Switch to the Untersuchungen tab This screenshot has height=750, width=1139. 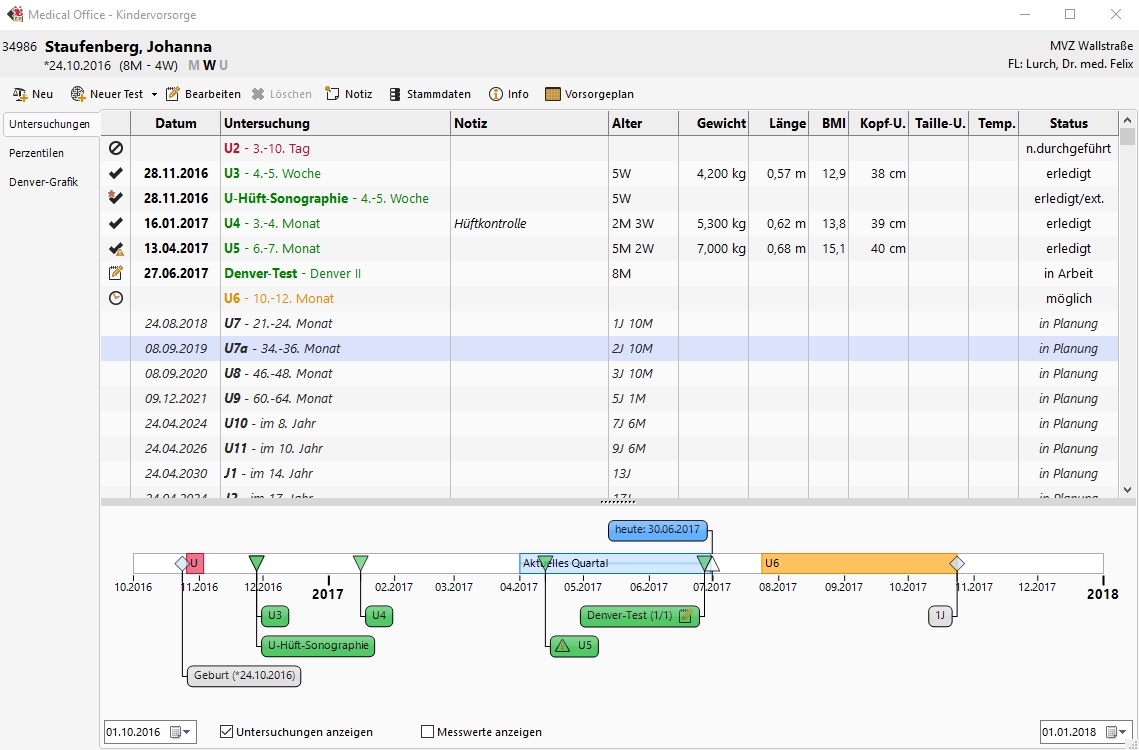pos(49,124)
